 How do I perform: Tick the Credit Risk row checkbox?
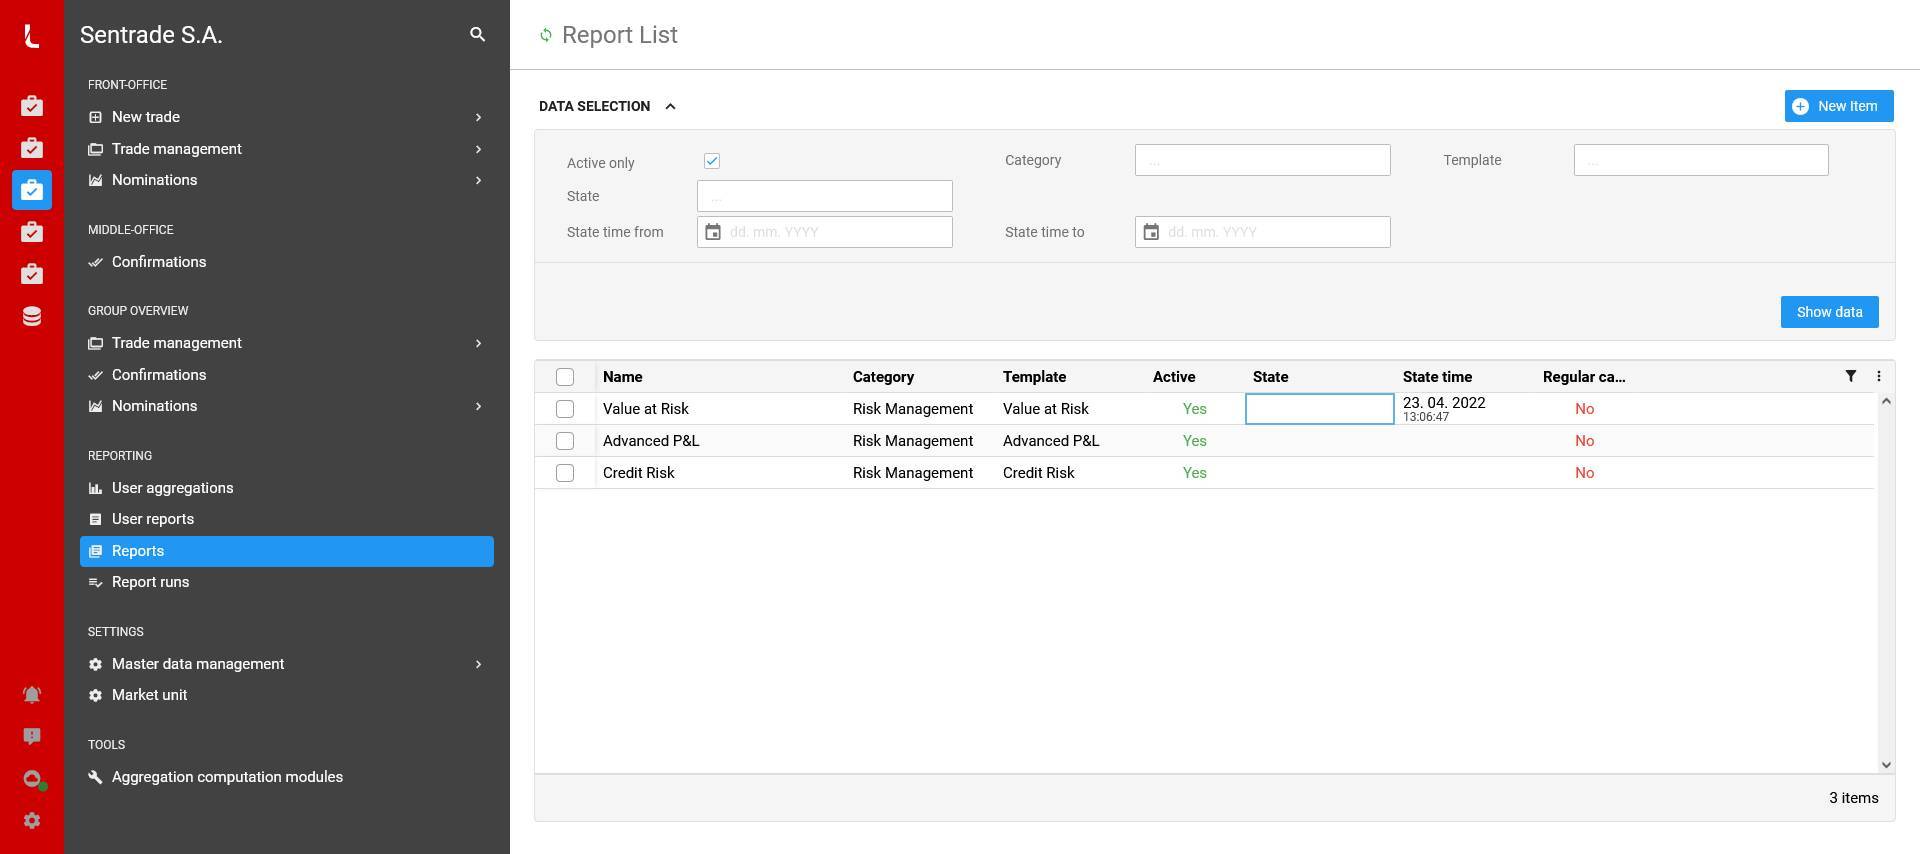coord(565,473)
